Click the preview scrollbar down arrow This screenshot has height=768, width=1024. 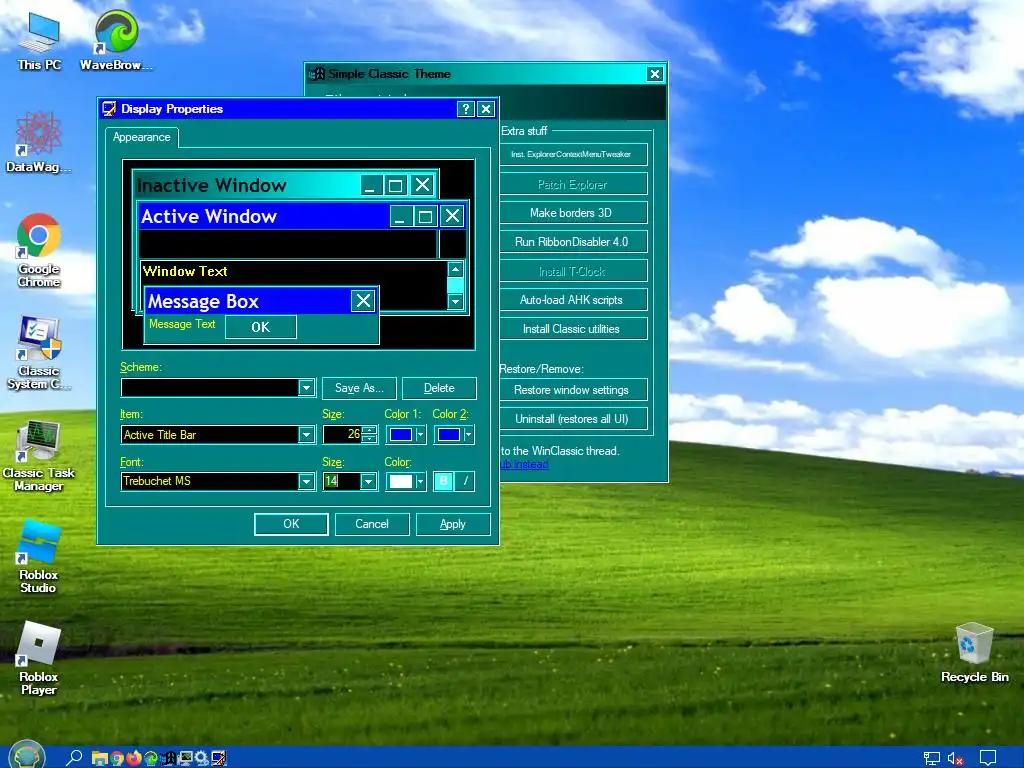(455, 301)
